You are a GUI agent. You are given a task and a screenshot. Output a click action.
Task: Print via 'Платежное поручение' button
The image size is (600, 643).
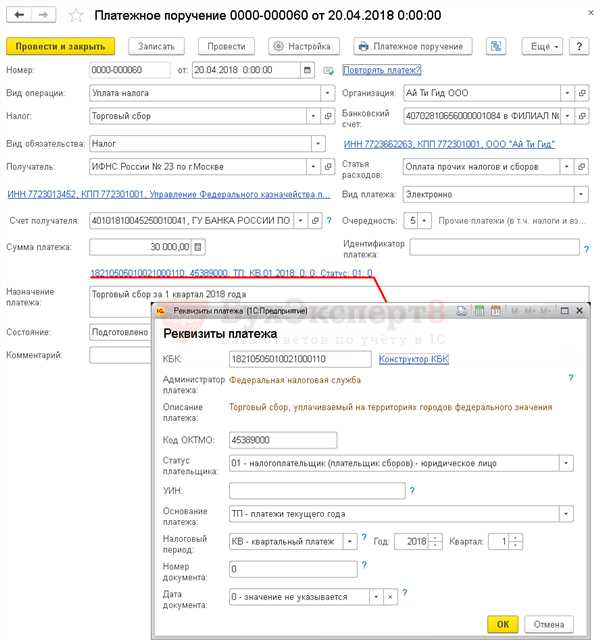coord(413,46)
